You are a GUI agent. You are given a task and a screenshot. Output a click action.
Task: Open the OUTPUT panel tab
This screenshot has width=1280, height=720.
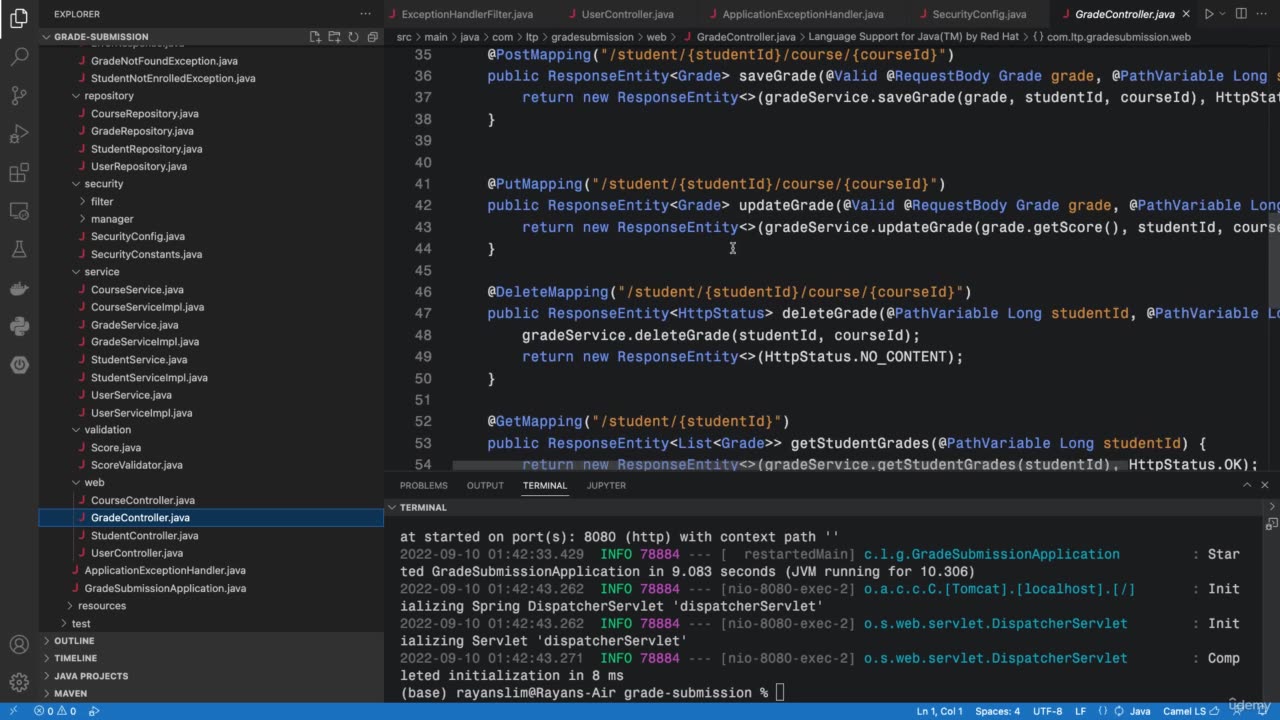485,485
